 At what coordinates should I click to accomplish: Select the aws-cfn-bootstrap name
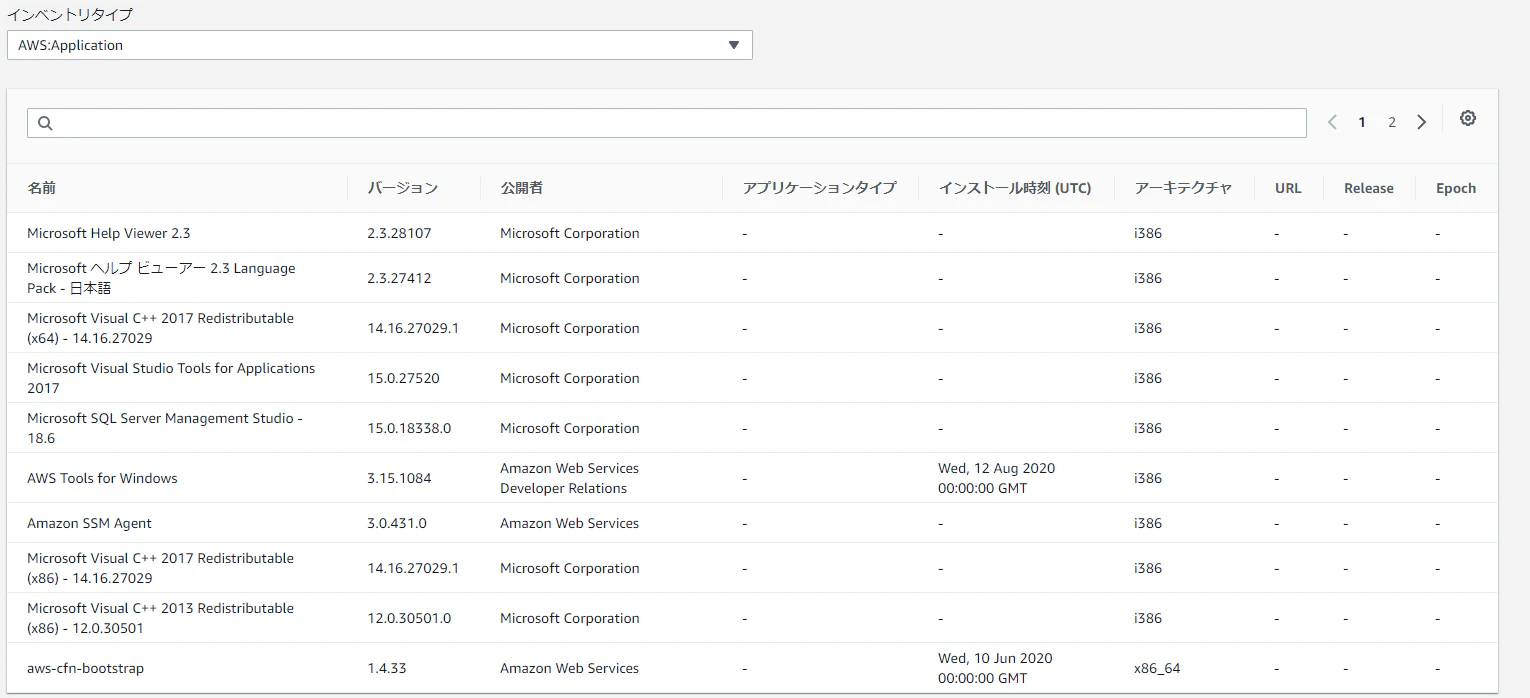85,668
